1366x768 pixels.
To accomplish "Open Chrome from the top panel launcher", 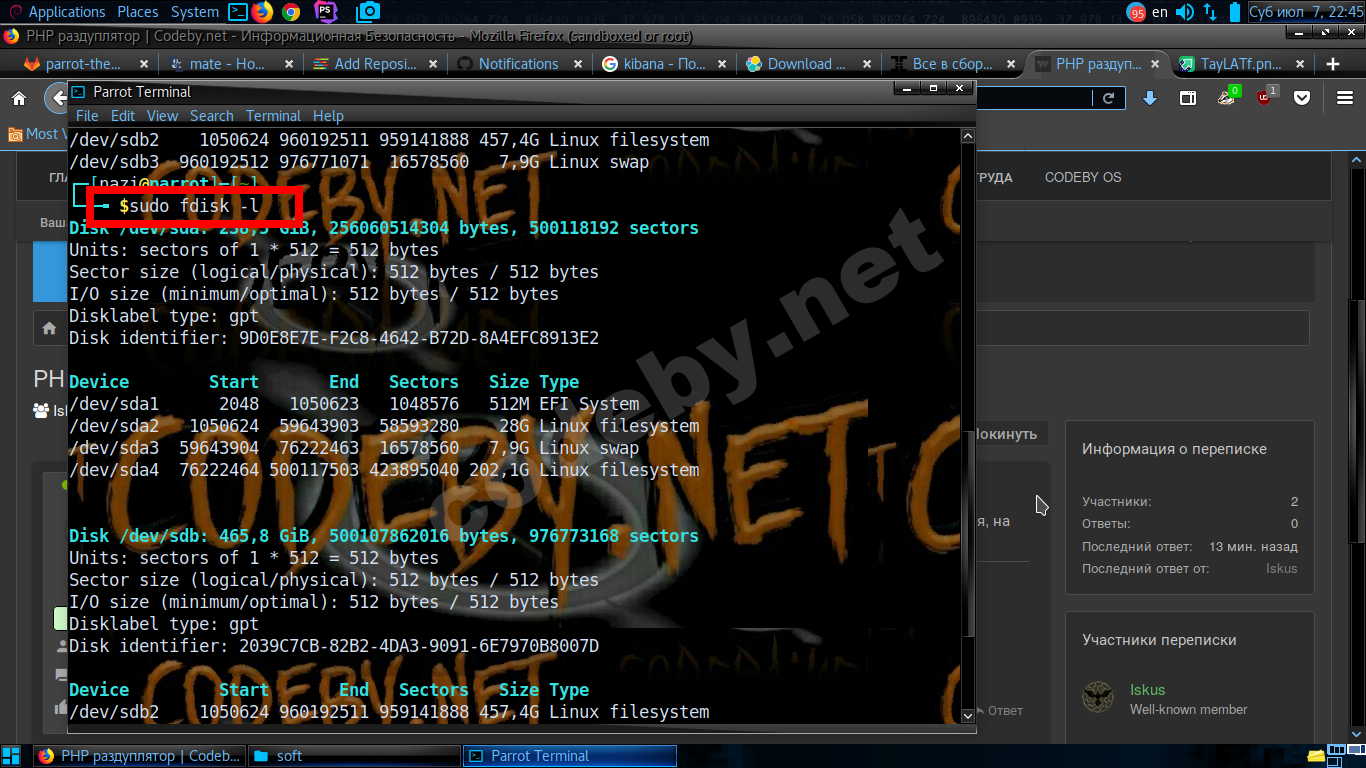I will coord(291,12).
